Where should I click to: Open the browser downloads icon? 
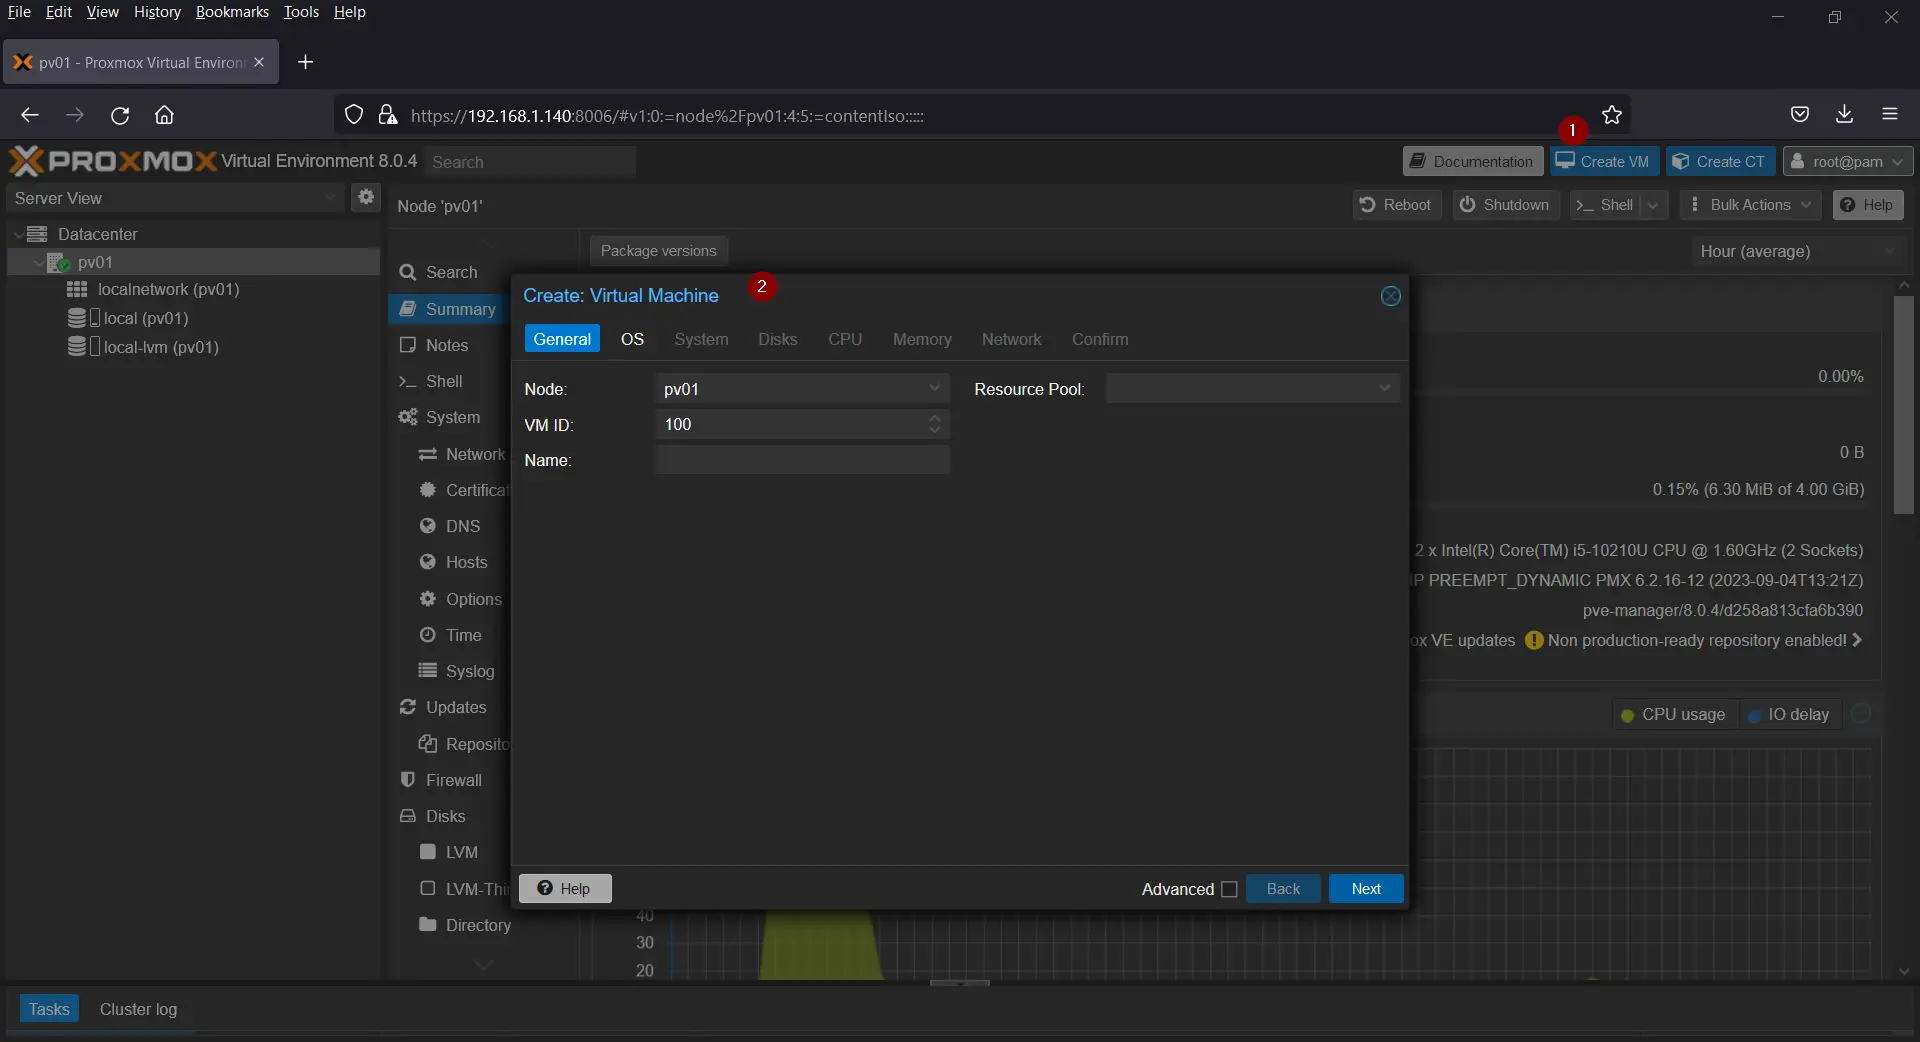point(1844,114)
